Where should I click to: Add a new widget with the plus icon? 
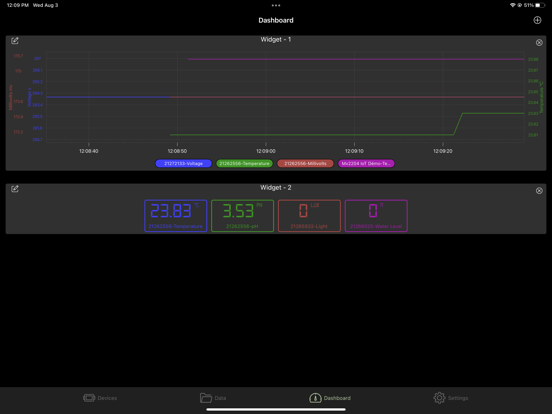tap(537, 20)
